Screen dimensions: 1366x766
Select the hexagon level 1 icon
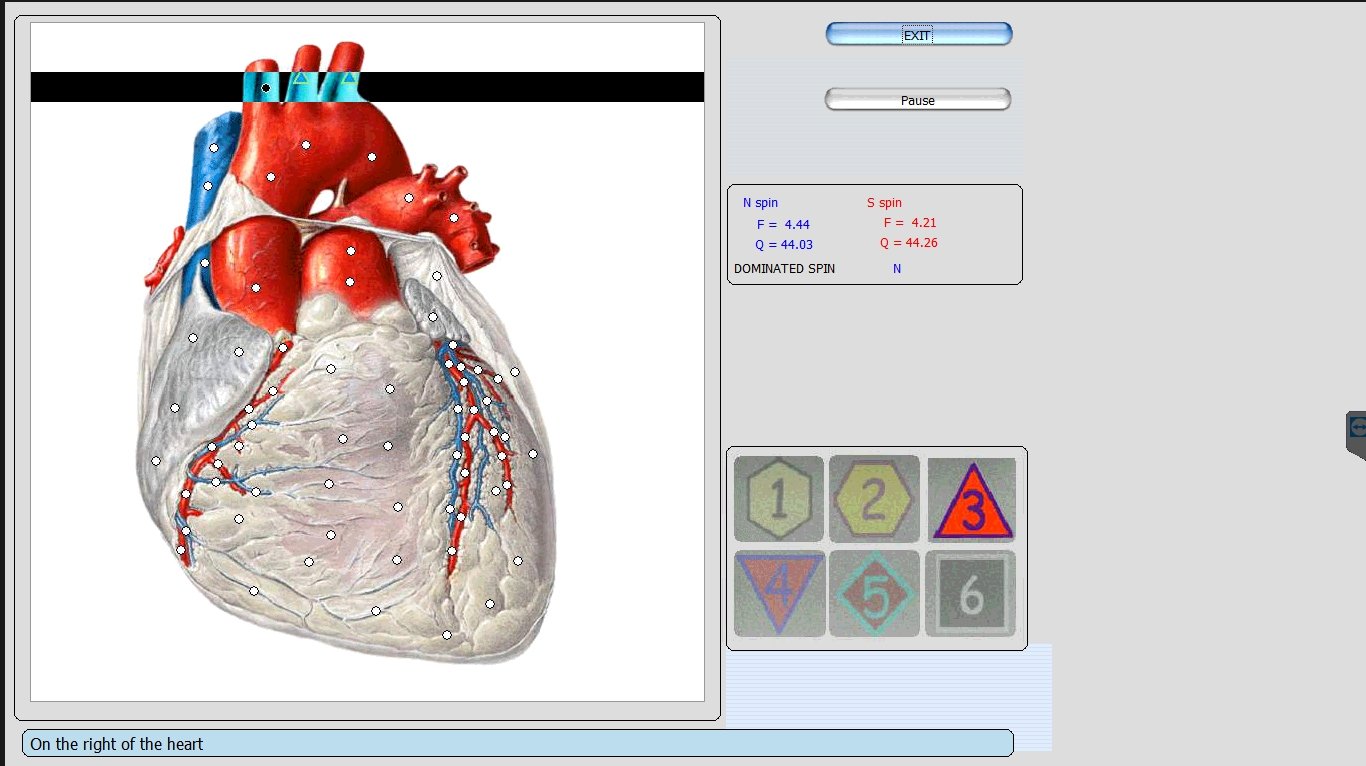click(779, 499)
